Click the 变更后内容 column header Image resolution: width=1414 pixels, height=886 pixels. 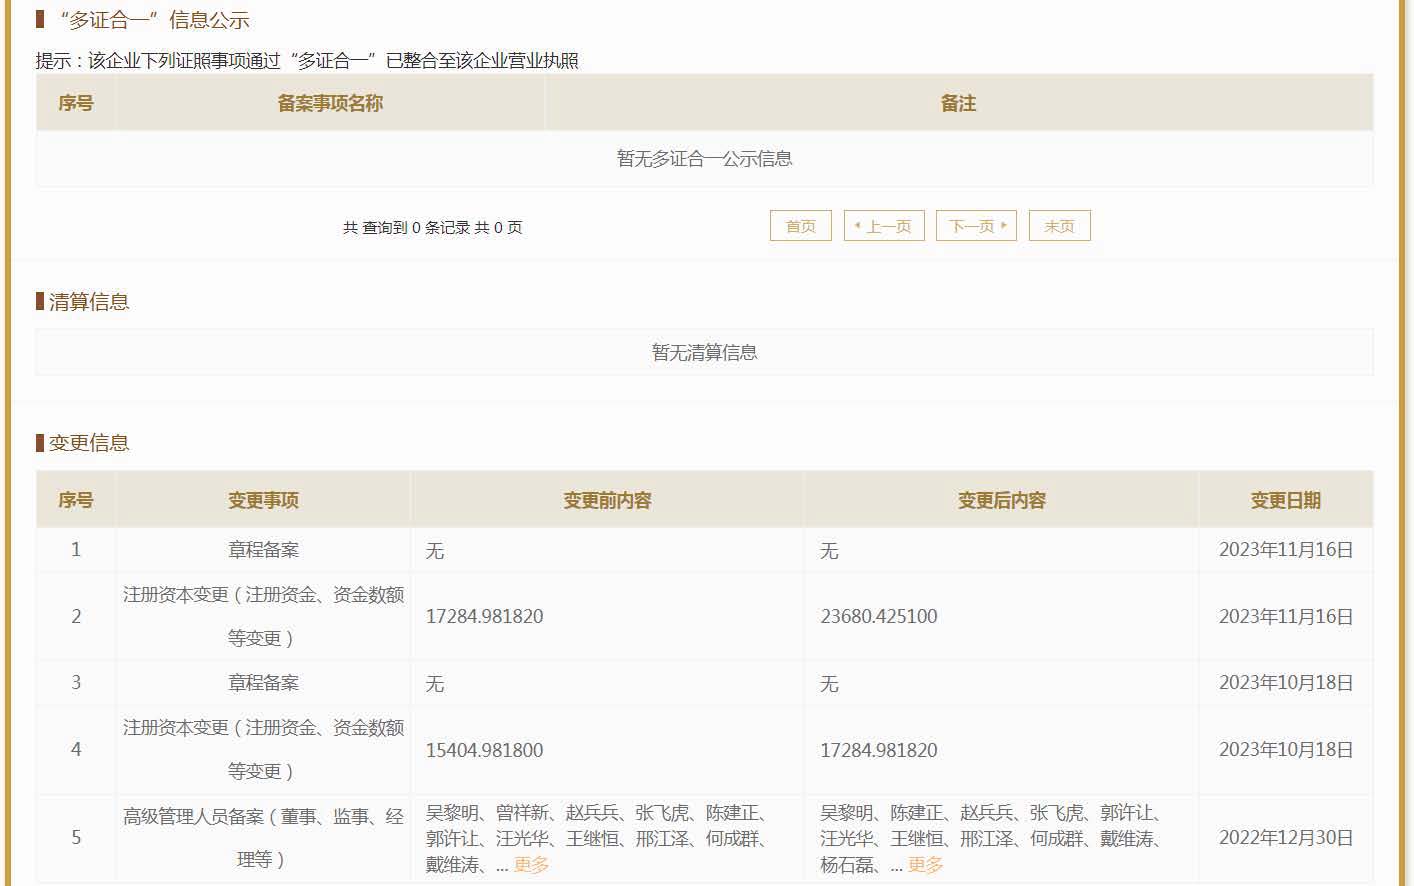1001,500
